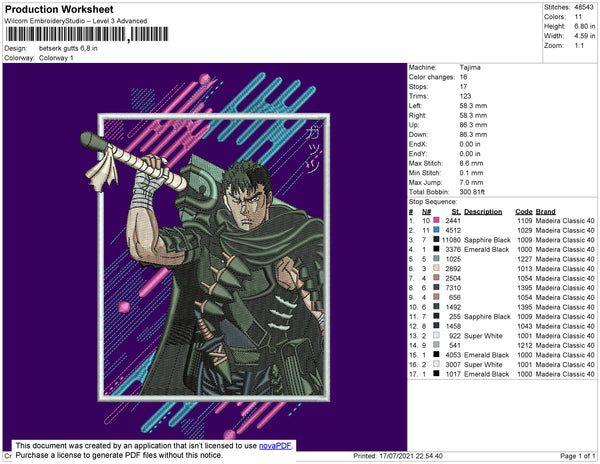Click the Color changes label
This screenshot has width=600, height=464.
coord(432,77)
